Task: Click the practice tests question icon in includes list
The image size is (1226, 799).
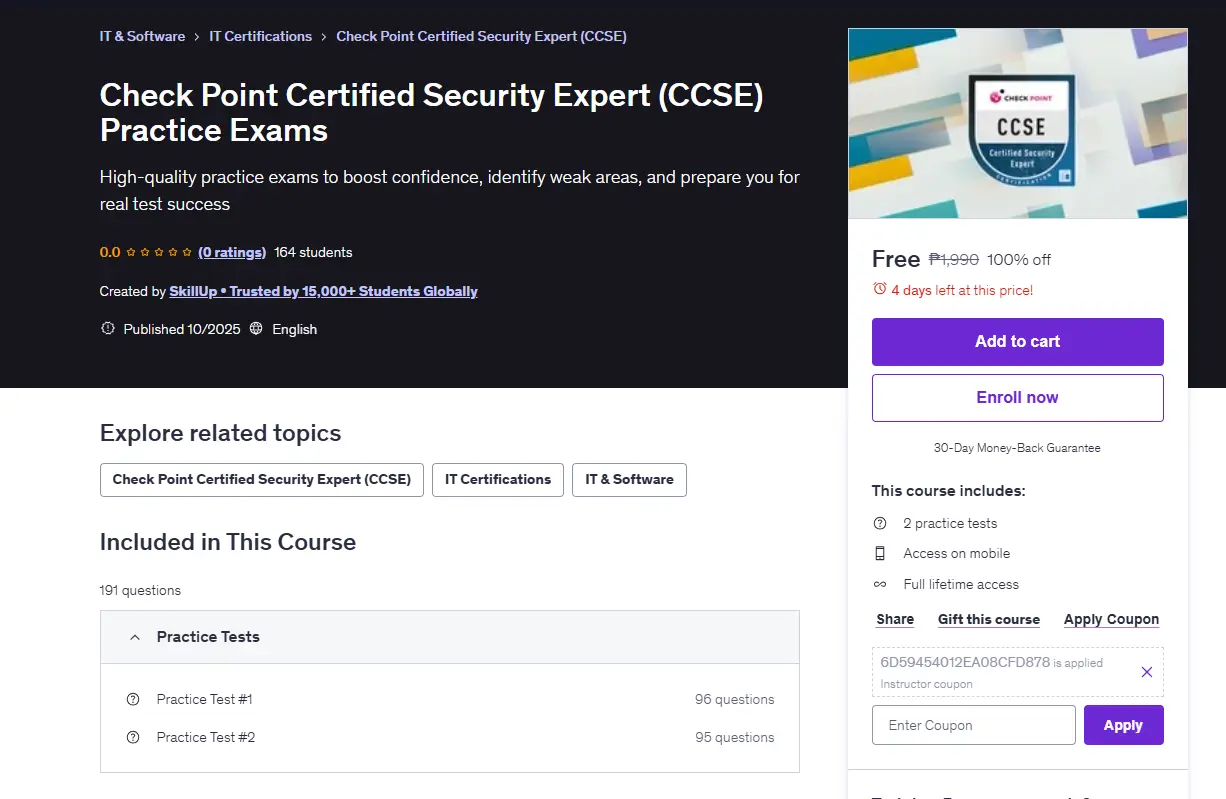Action: pyautogui.click(x=880, y=523)
